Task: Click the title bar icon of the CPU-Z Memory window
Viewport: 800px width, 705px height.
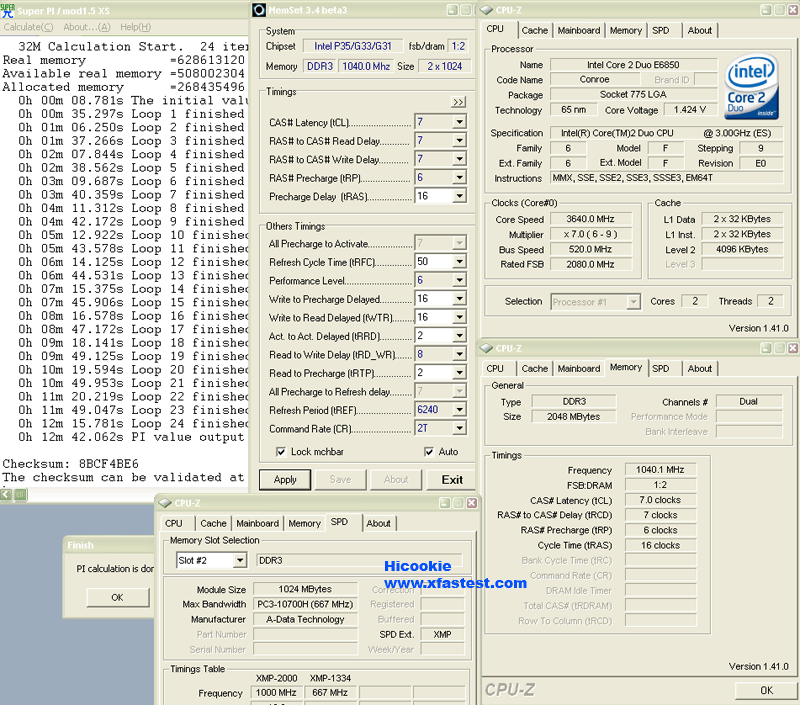Action: [x=486, y=348]
